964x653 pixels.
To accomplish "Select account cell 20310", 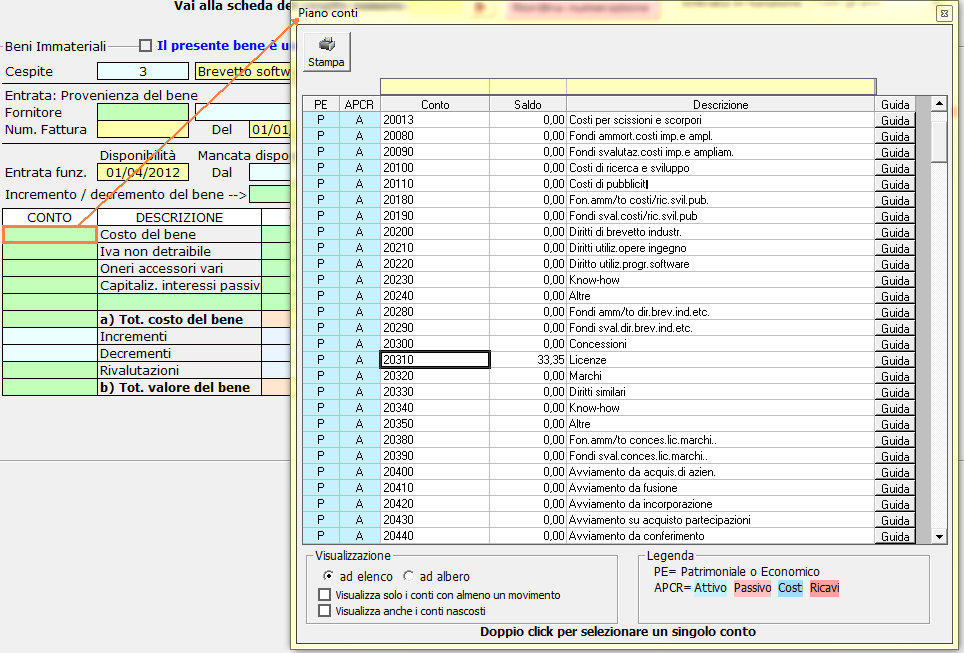I will click(x=435, y=360).
